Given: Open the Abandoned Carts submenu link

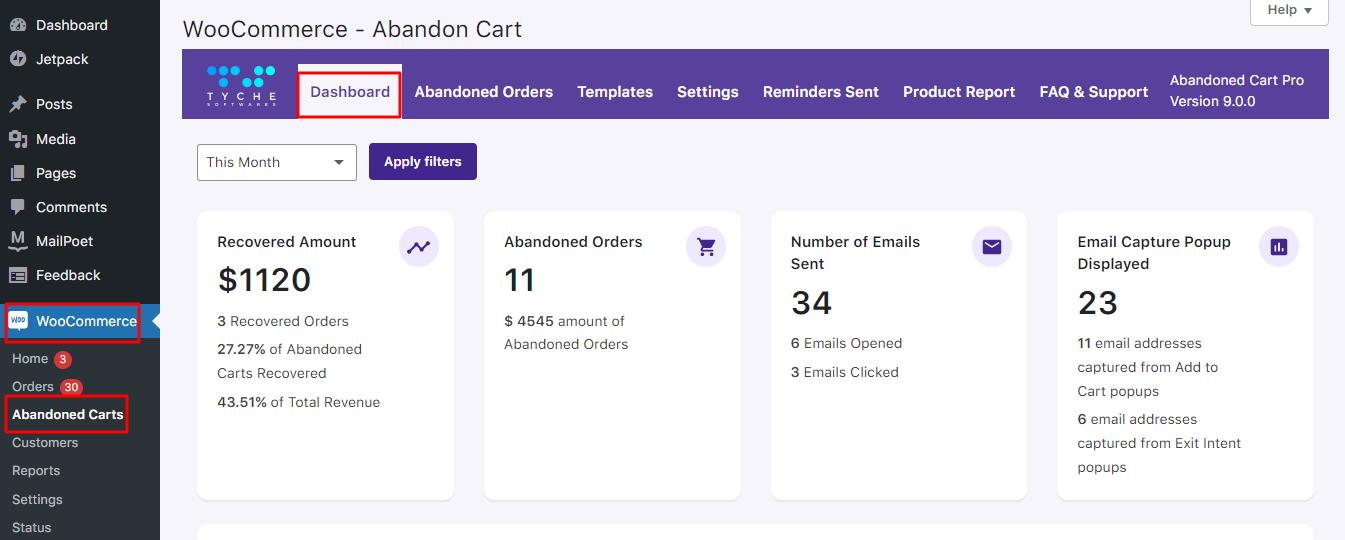Looking at the screenshot, I should [68, 414].
